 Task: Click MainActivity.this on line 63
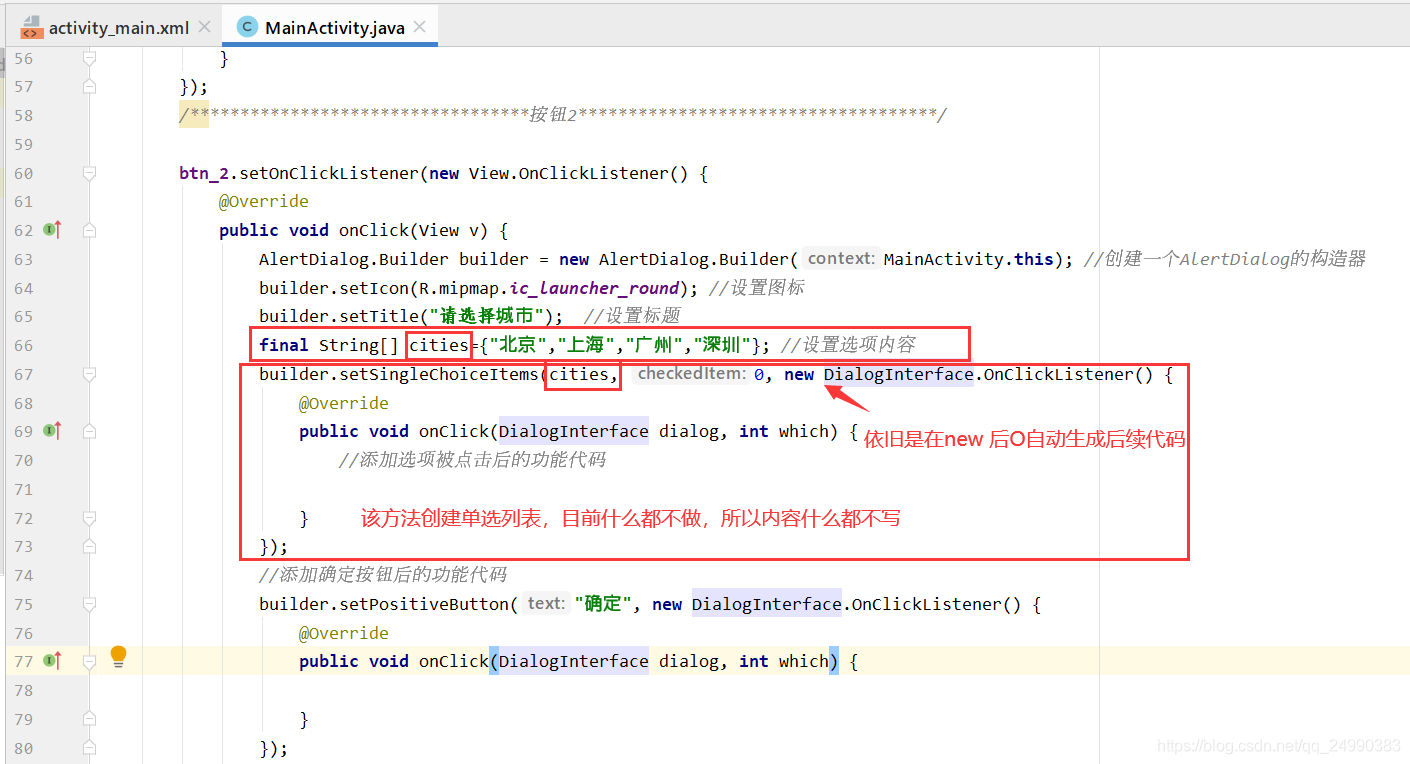click(x=969, y=259)
